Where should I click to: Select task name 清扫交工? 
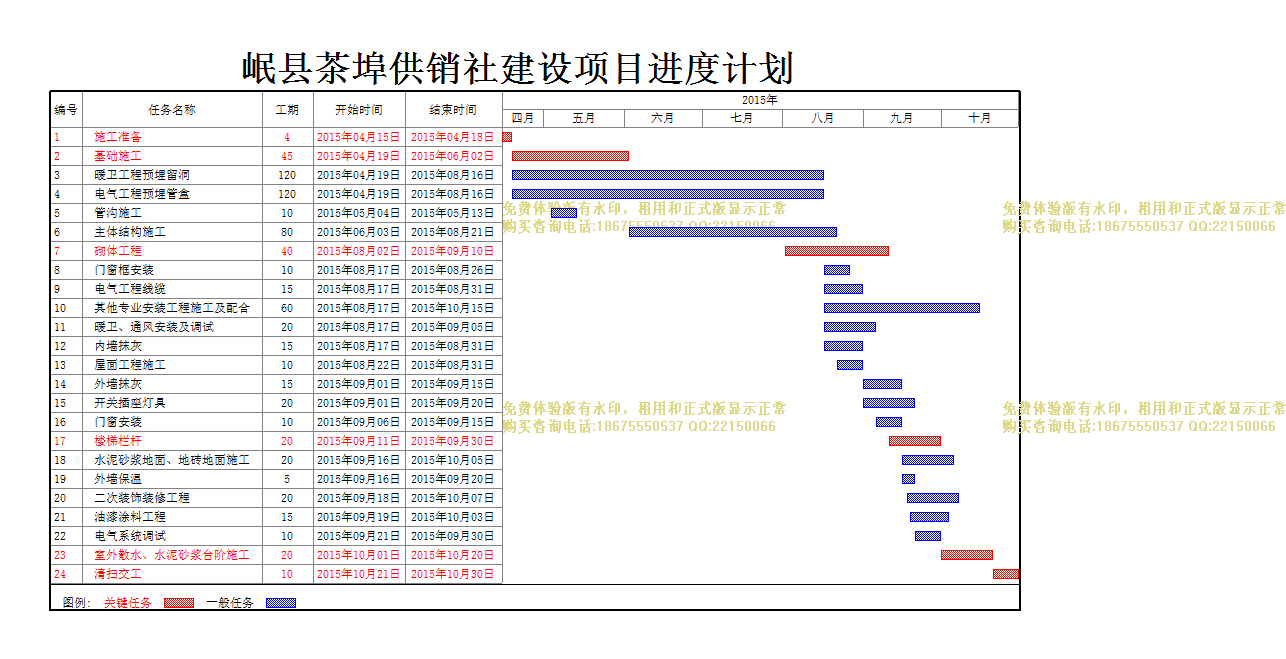(118, 574)
